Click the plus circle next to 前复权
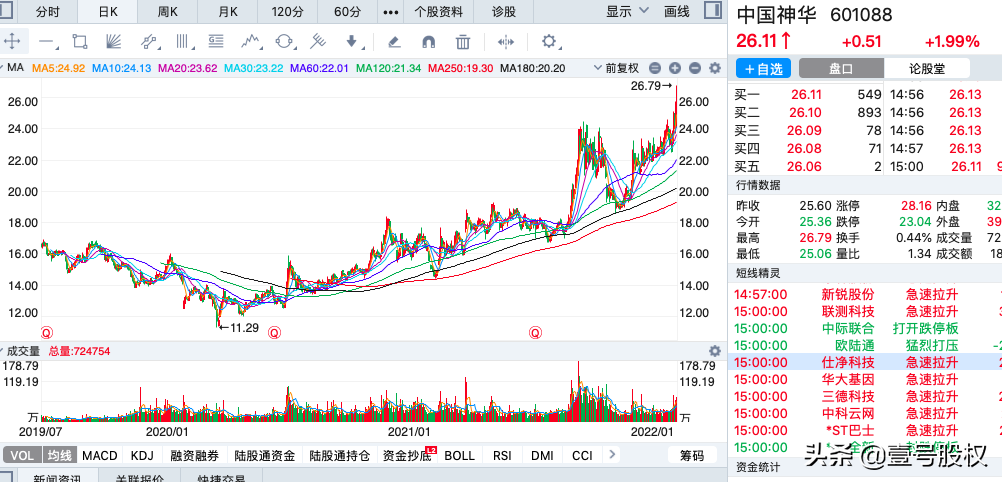This screenshot has height=482, width=1002. [675, 68]
